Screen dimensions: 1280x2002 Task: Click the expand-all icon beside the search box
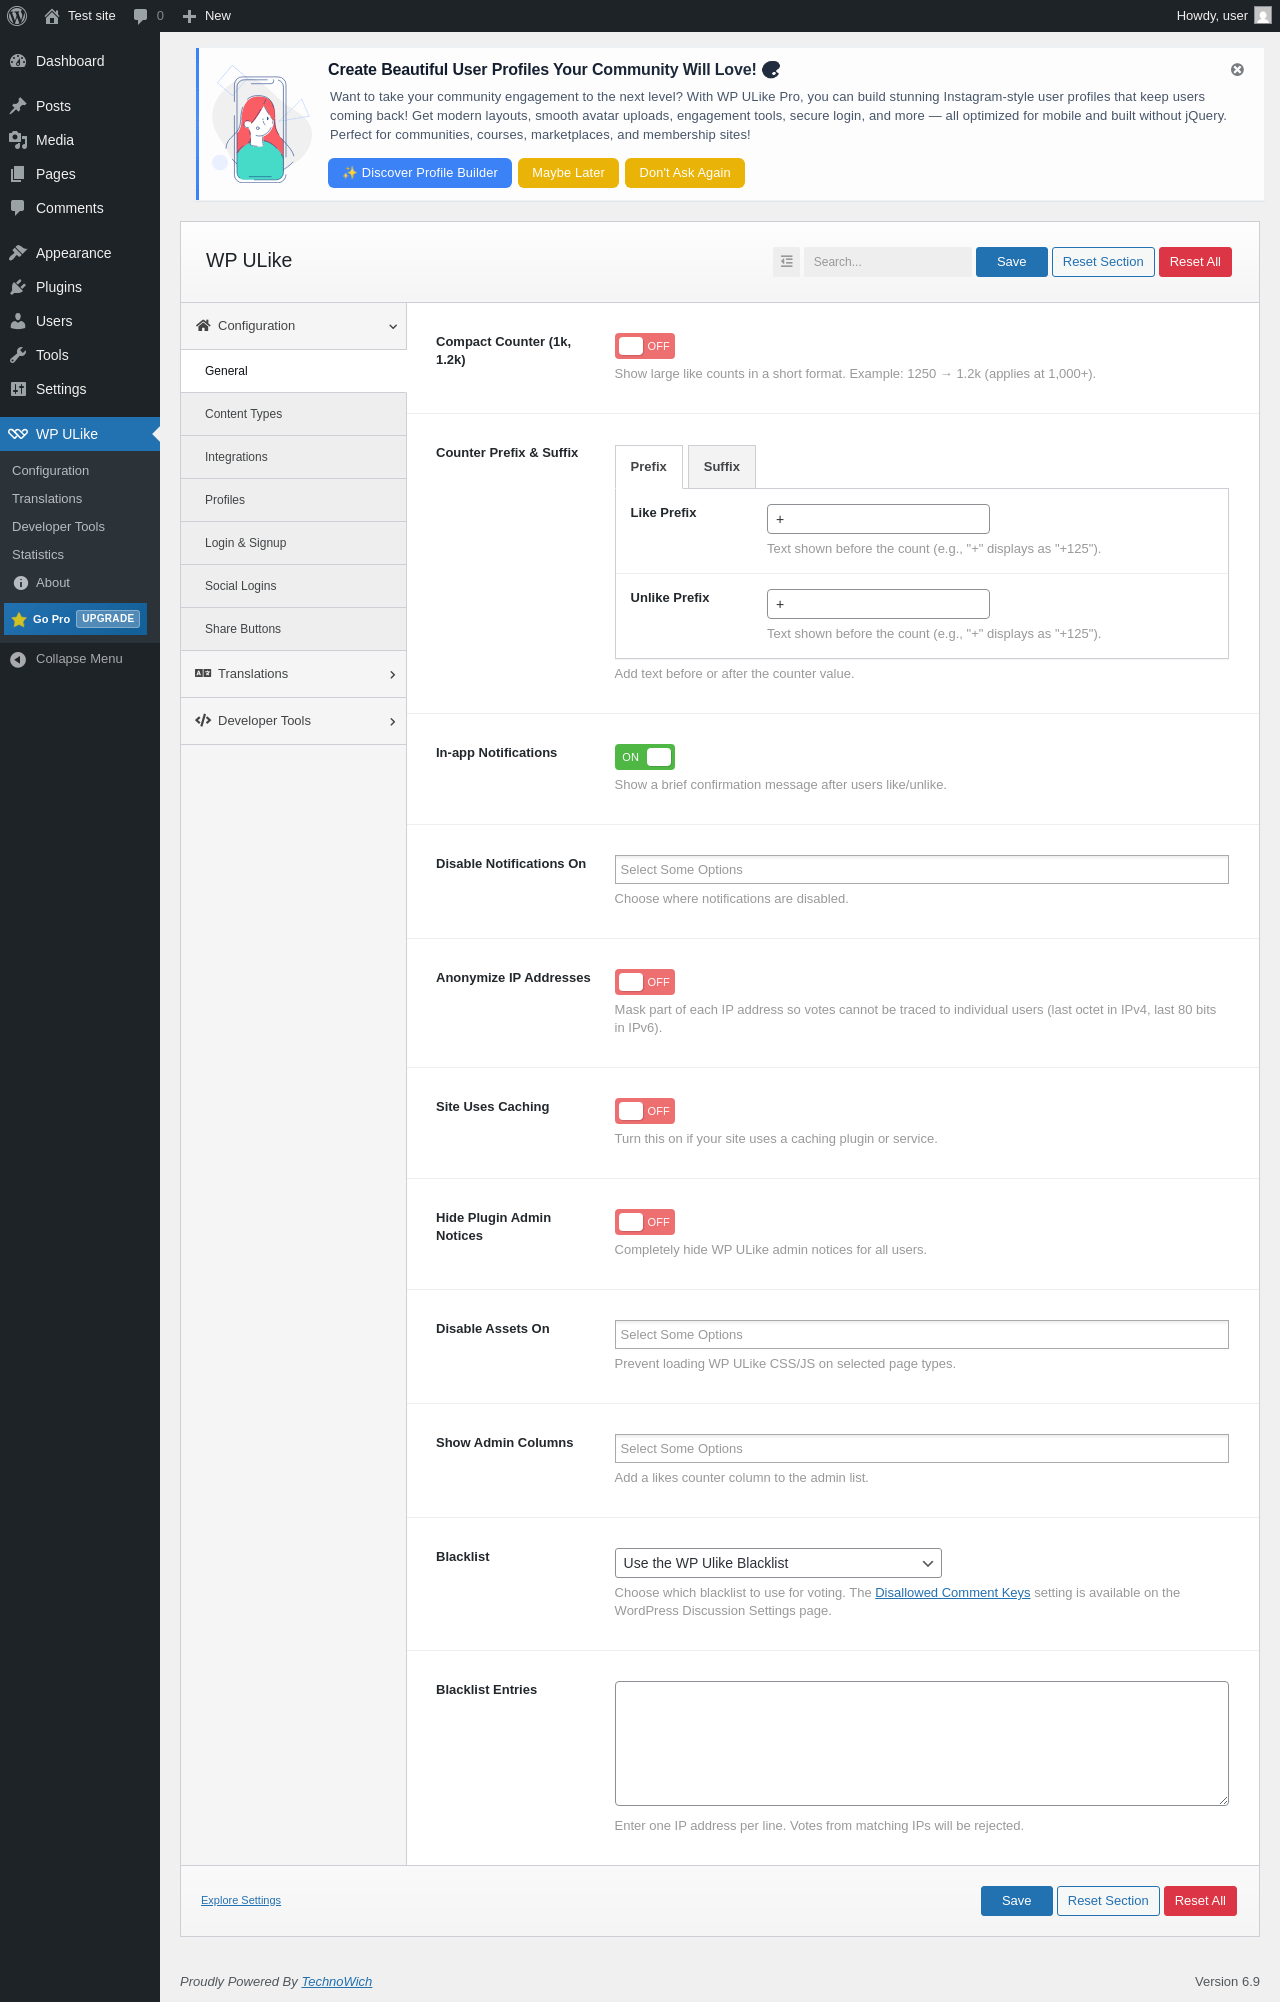tap(787, 261)
